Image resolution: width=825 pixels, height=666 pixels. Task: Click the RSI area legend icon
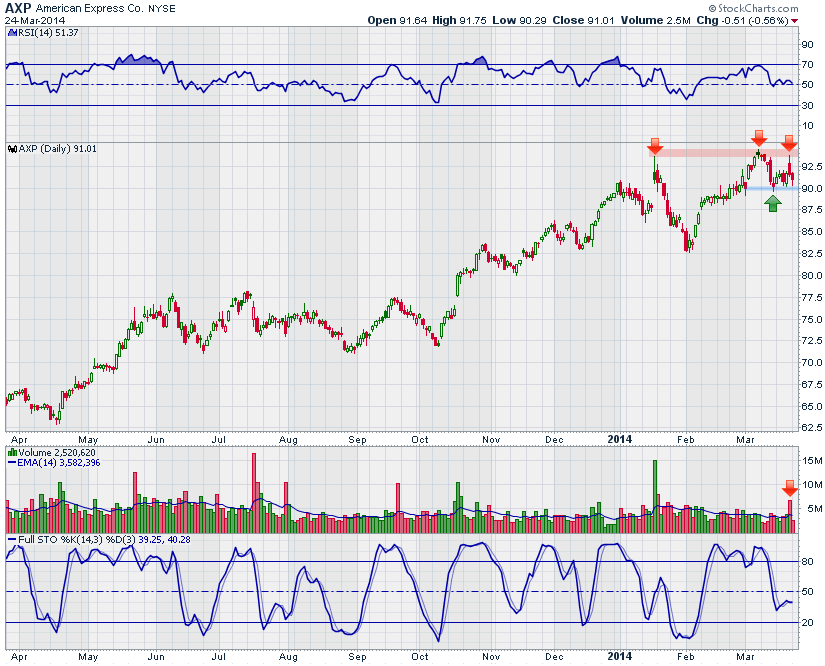click(x=13, y=33)
